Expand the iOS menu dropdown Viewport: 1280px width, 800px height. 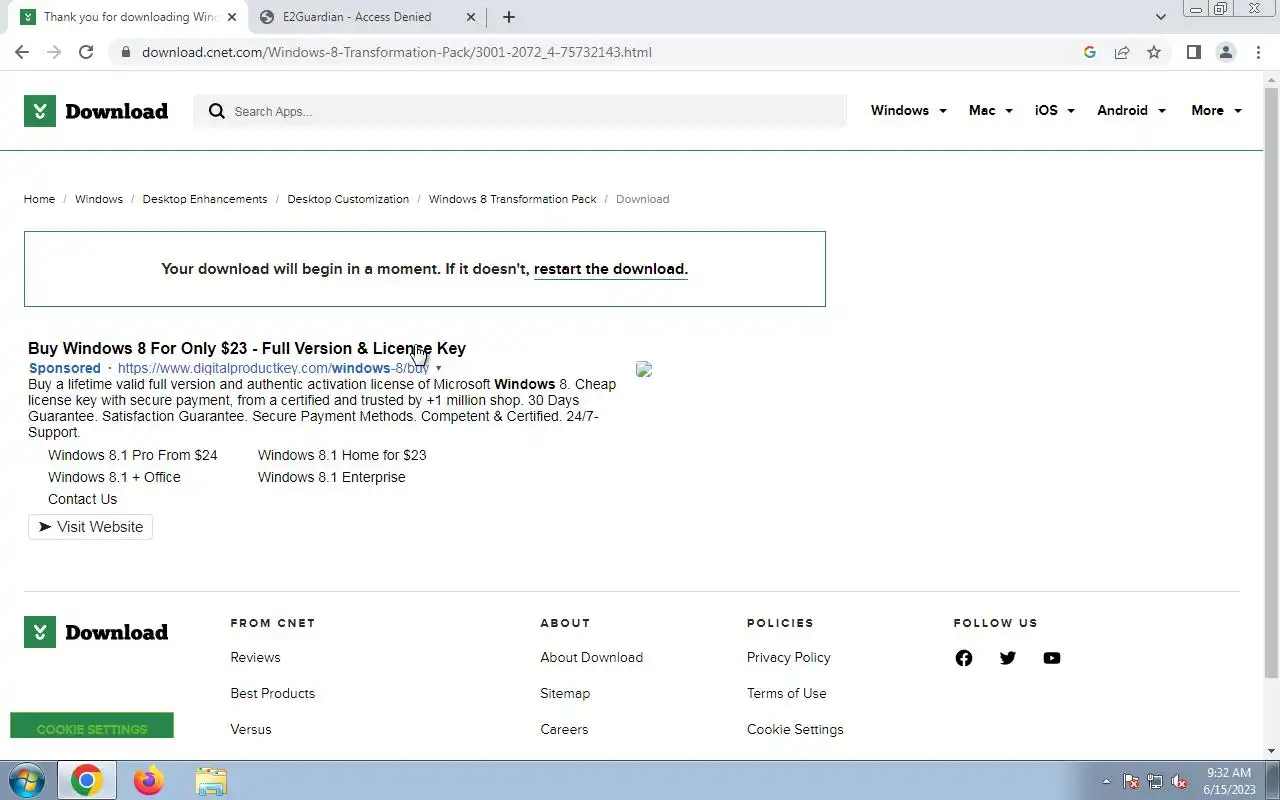1054,111
